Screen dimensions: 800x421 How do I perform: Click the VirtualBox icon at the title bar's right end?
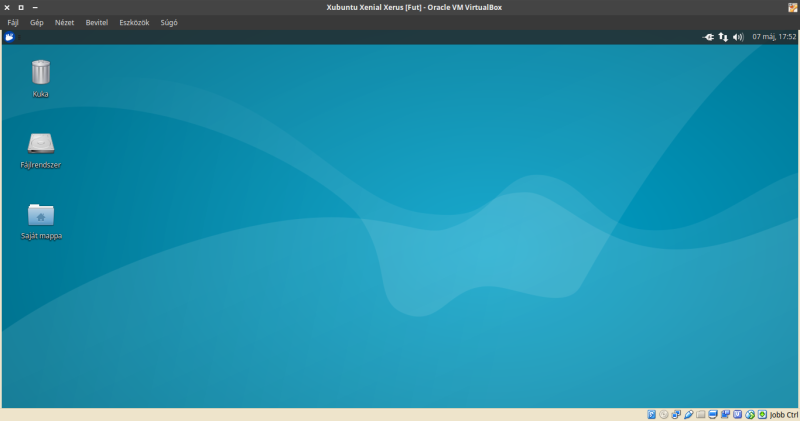tap(793, 7)
